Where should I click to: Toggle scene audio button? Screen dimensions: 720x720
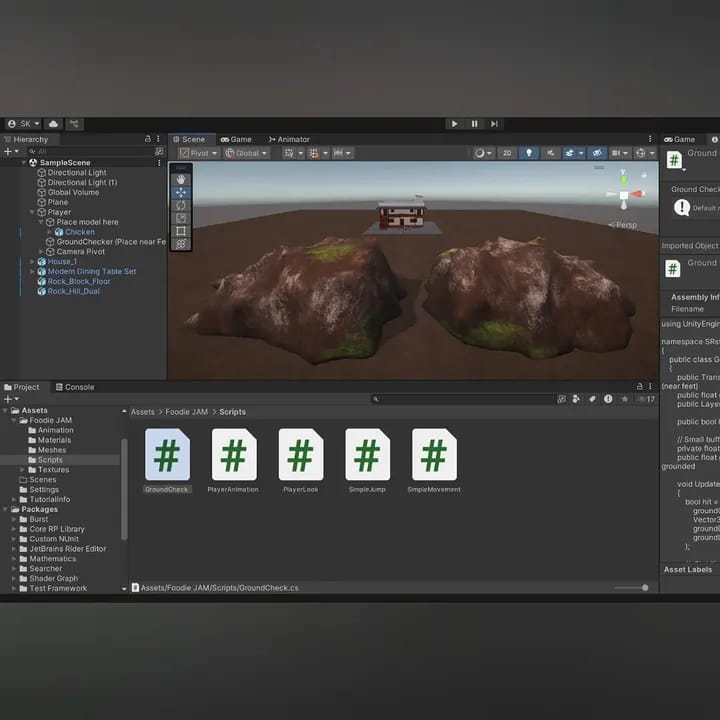pyautogui.click(x=550, y=153)
